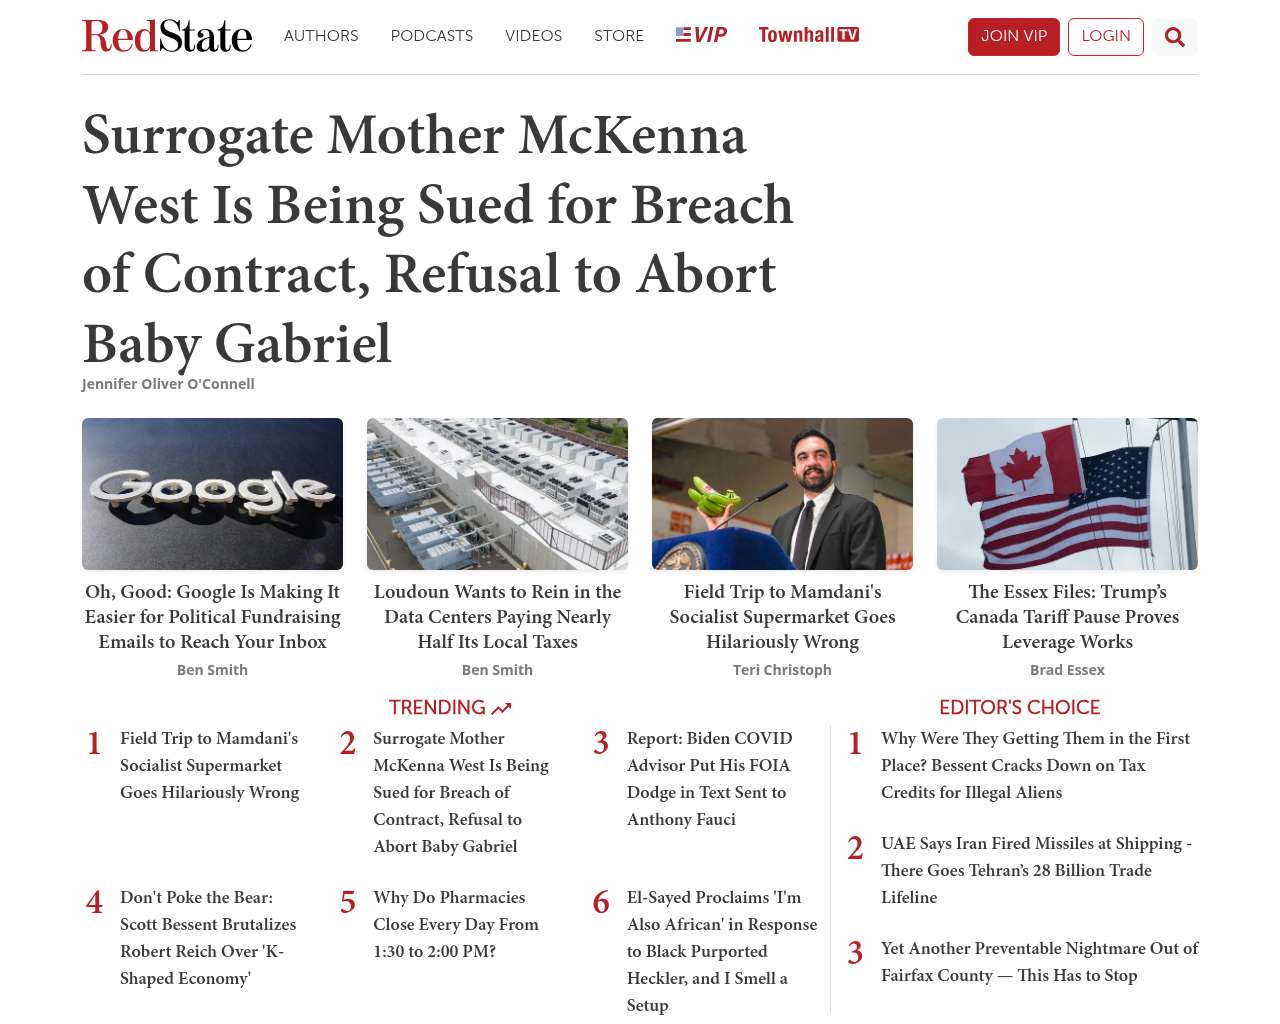Click the trending arrow icon
Viewport: 1280px width, 1024px height.
tap(502, 708)
